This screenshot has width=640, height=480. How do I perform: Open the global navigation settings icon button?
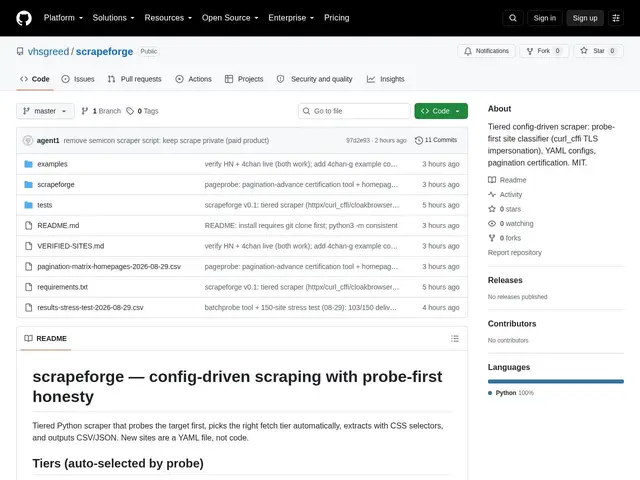point(616,18)
